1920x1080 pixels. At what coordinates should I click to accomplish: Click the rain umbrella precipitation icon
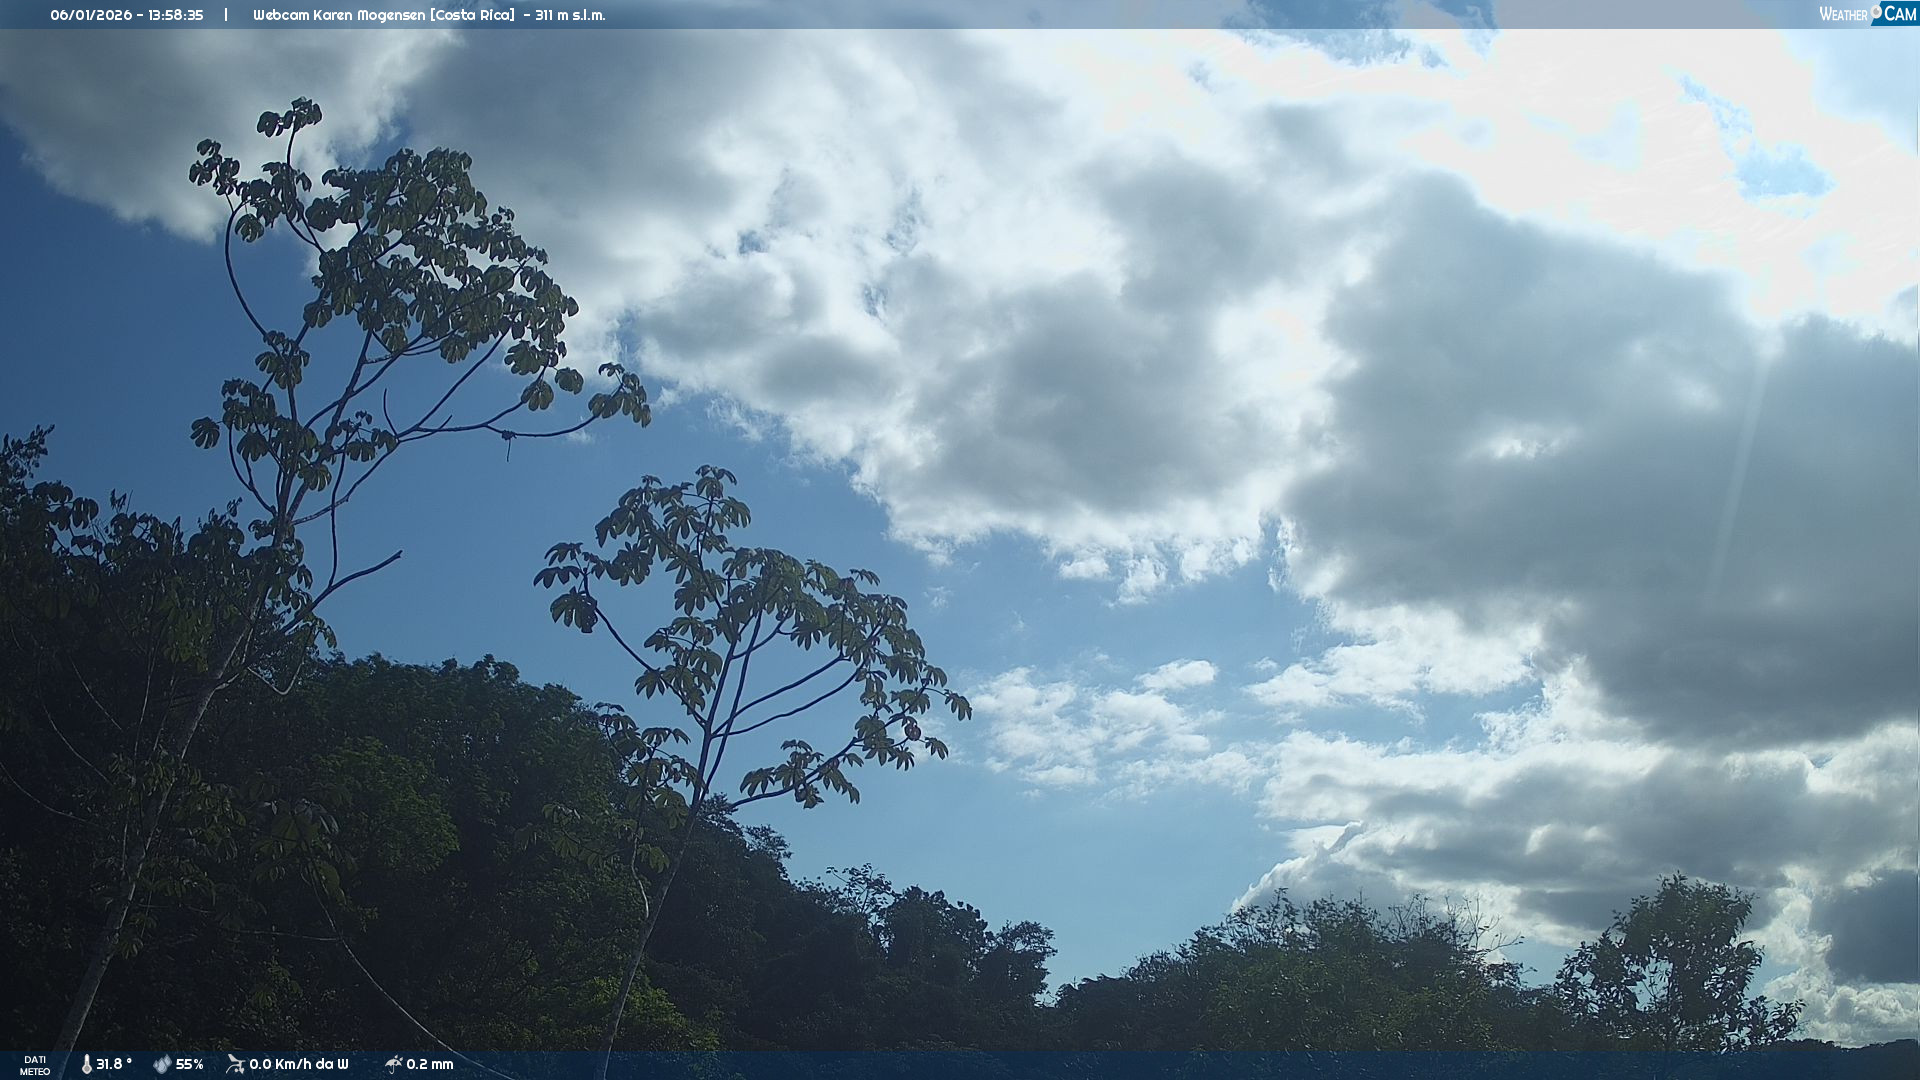(393, 1064)
